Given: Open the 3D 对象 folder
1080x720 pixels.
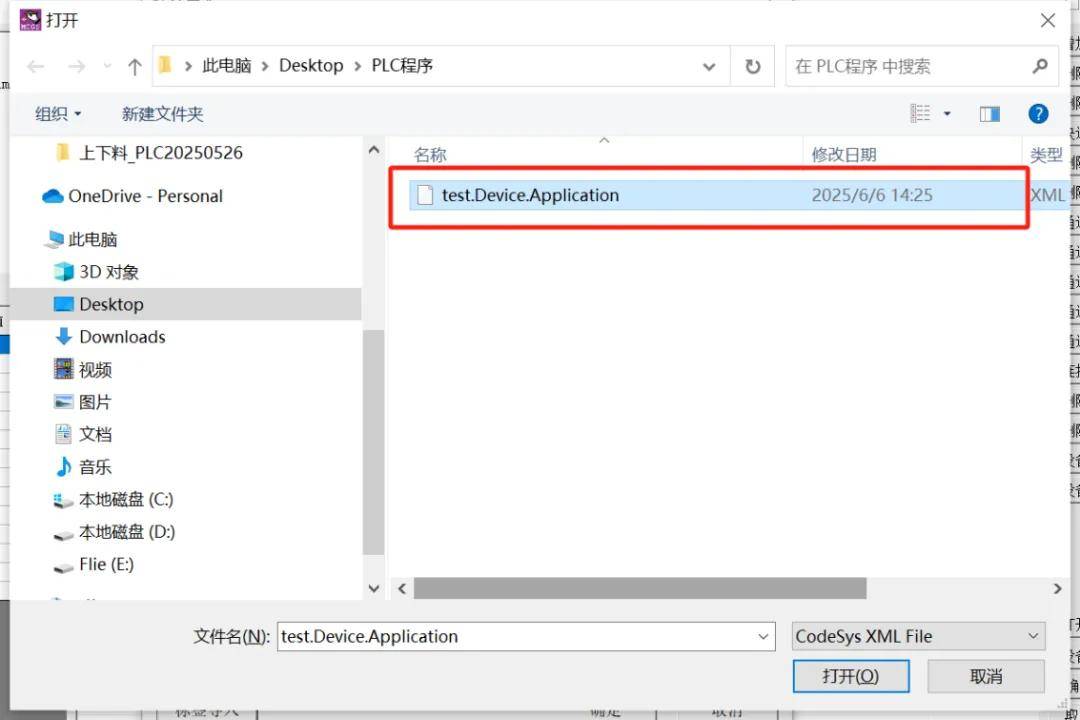Looking at the screenshot, I should tap(108, 272).
